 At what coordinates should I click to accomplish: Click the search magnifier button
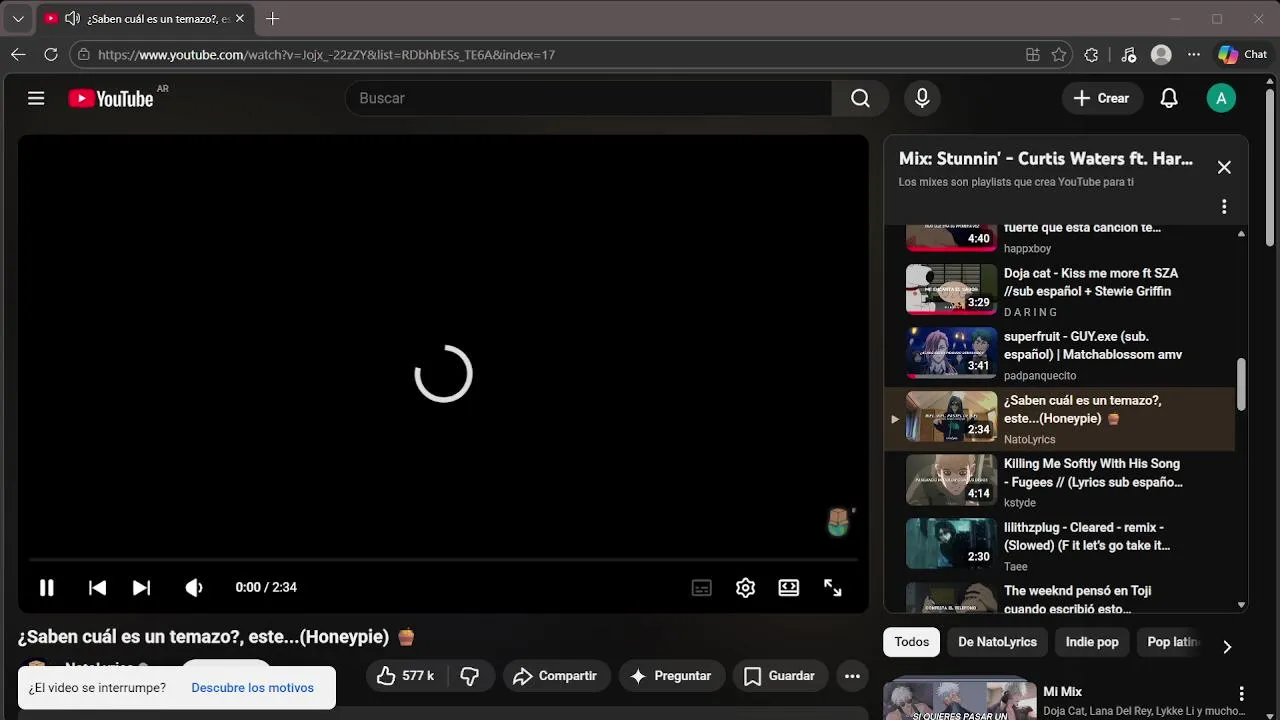860,98
